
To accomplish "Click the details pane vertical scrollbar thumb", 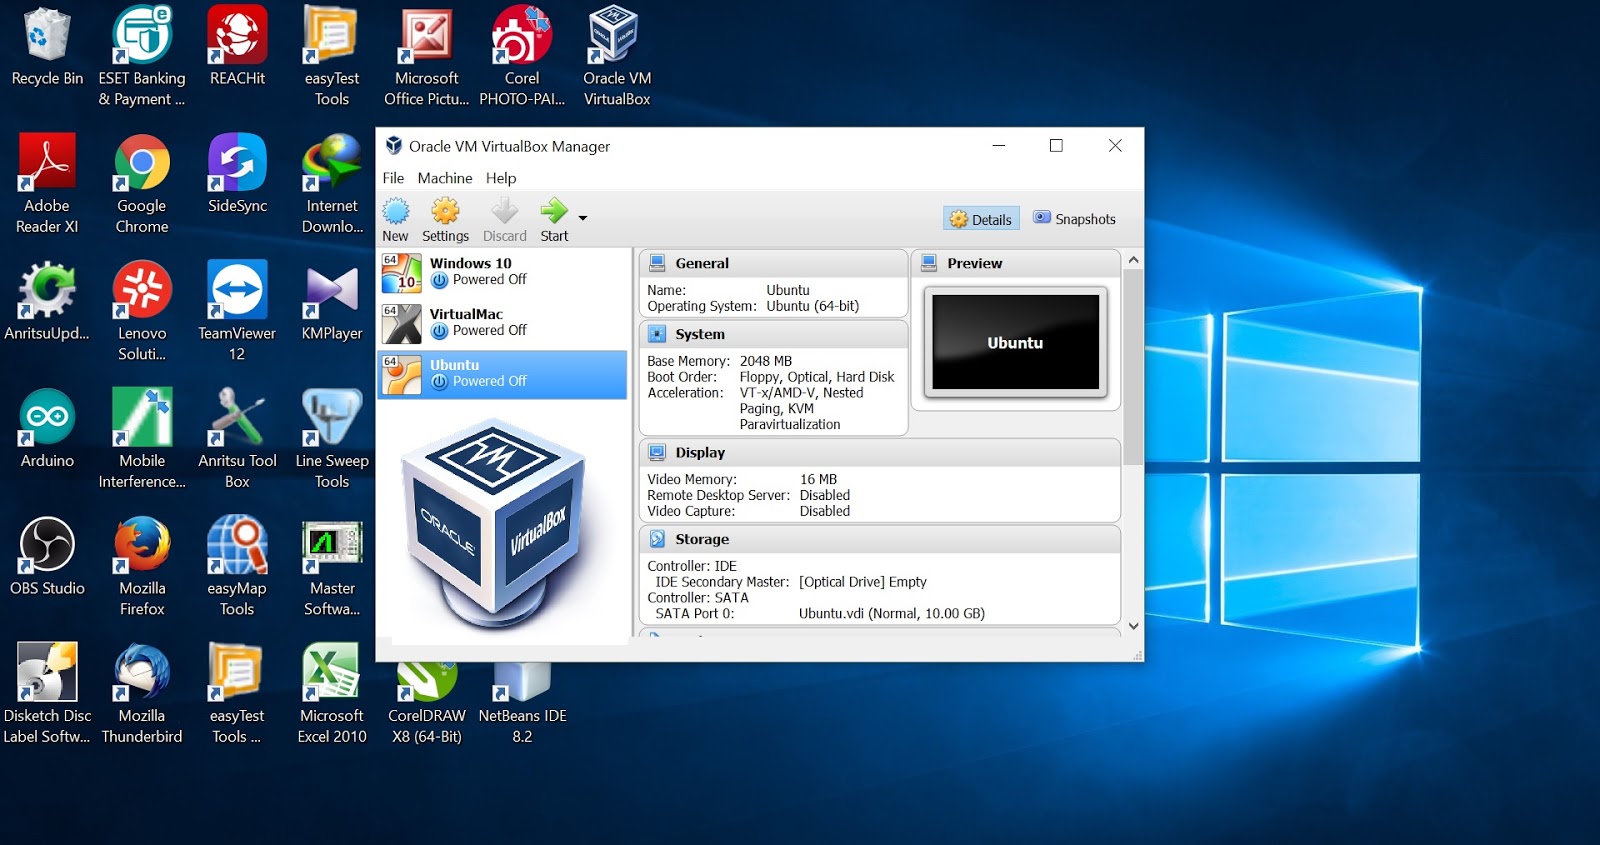I will coord(1133,367).
